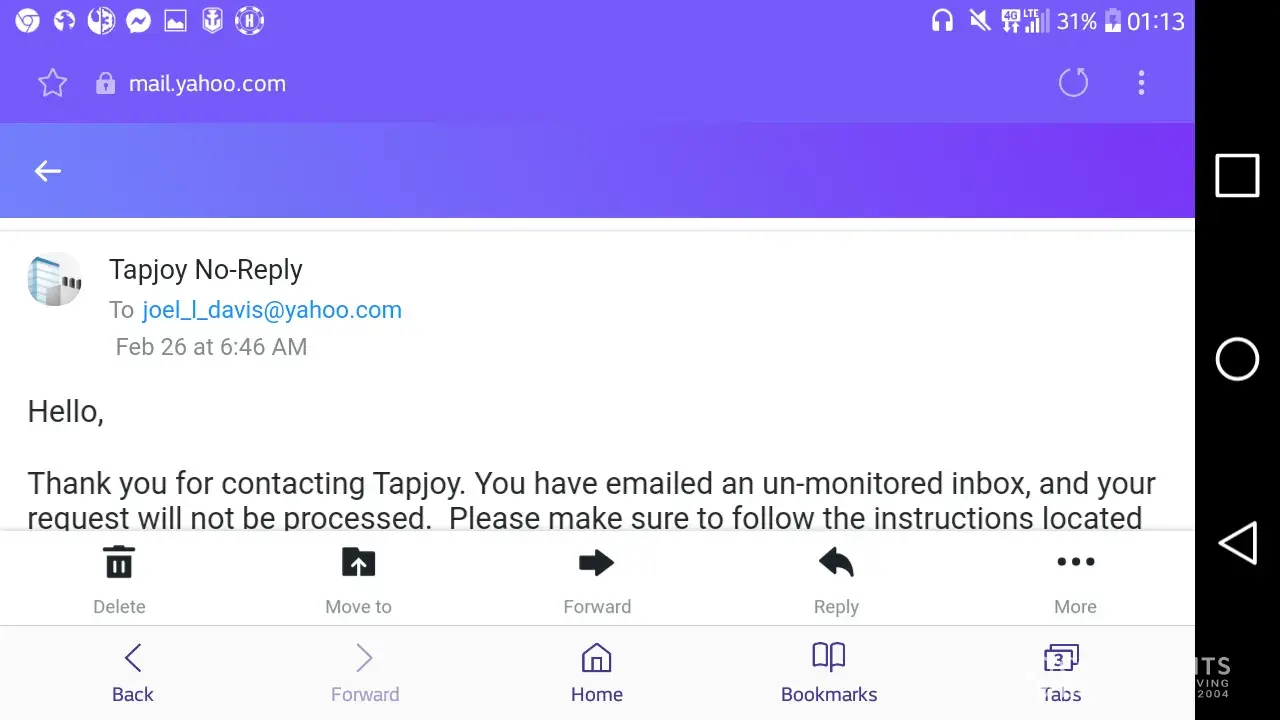The height and width of the screenshot is (720, 1280).
Task: Bookmark page with the star icon
Action: tap(52, 83)
